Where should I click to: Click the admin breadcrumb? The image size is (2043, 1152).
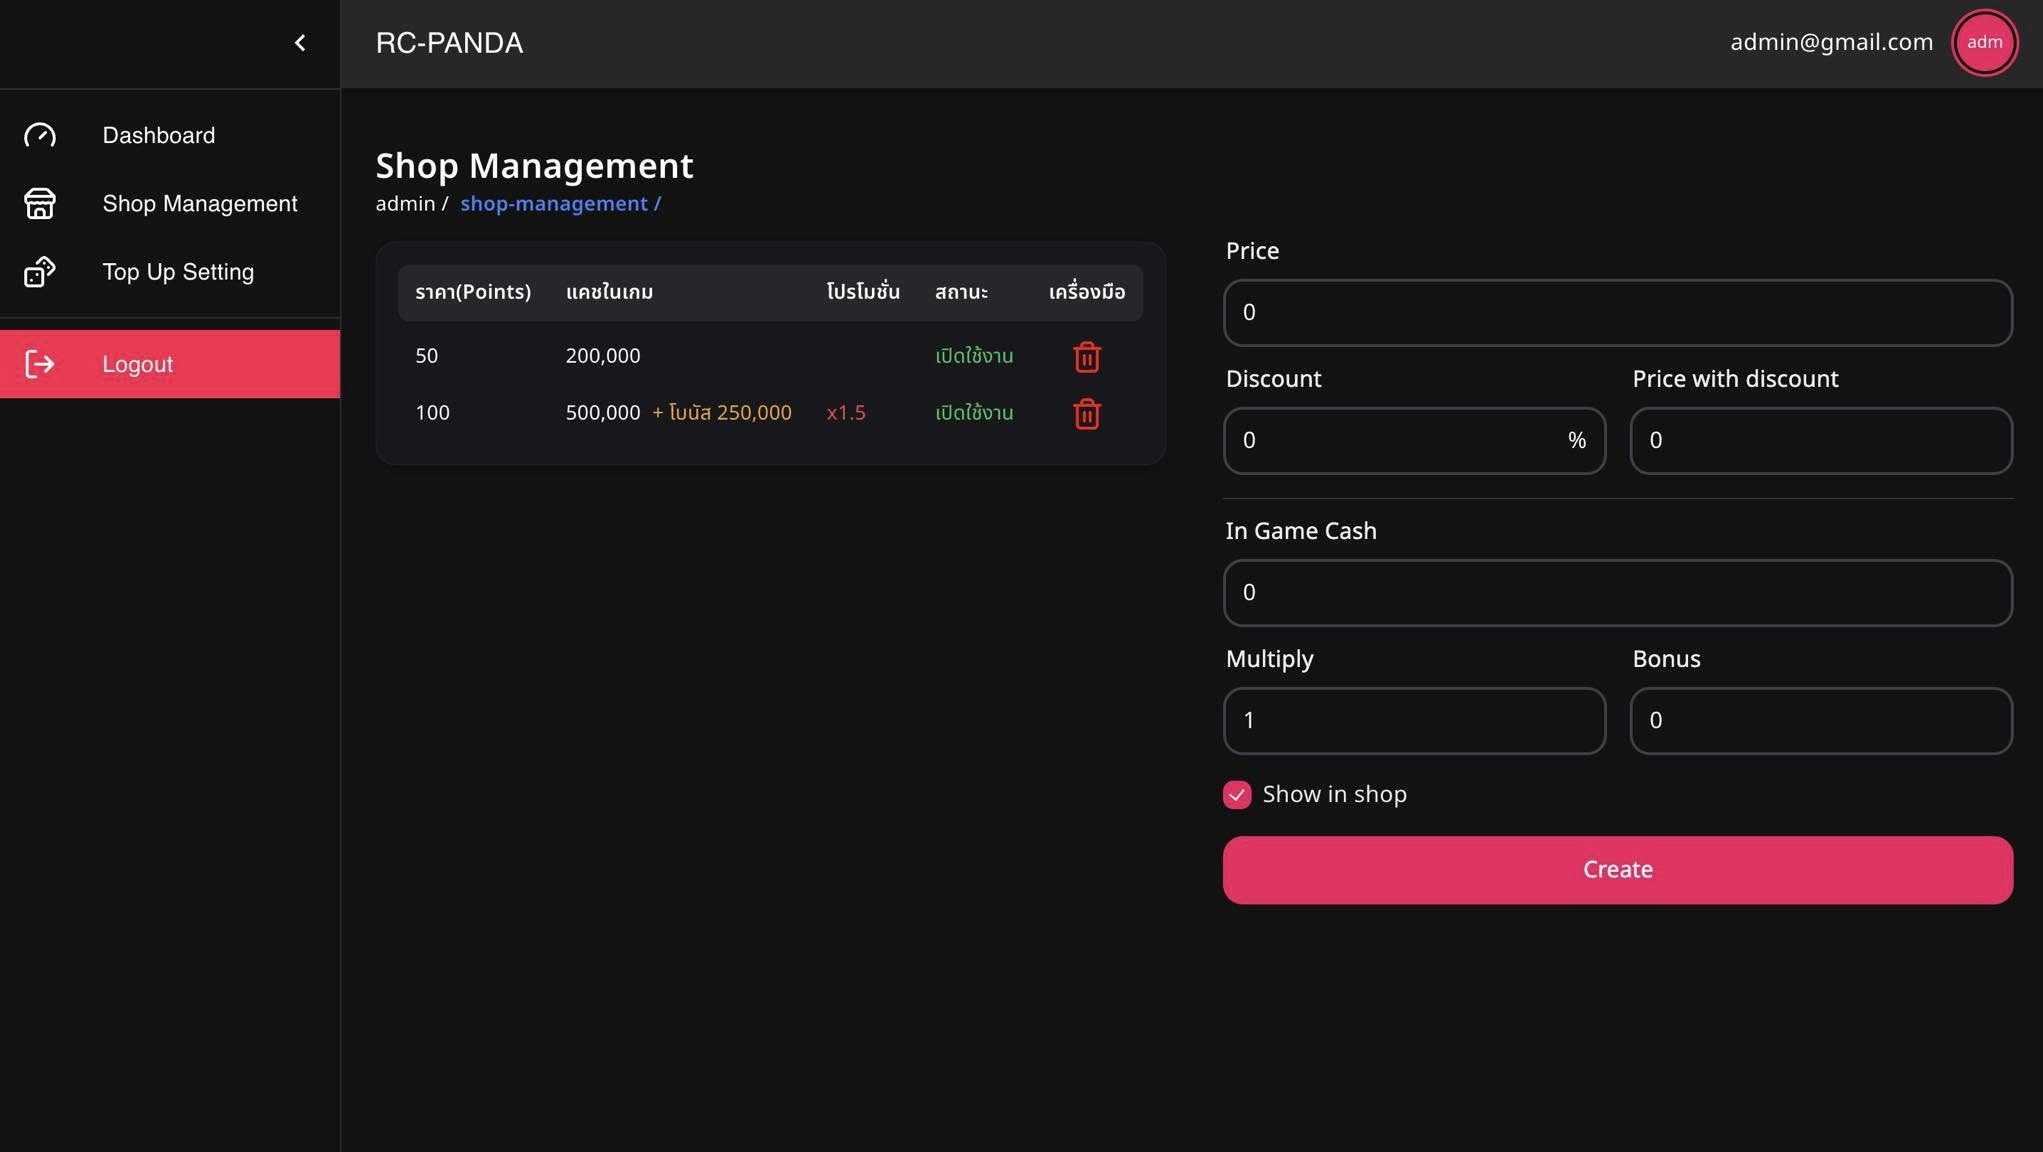(x=405, y=204)
